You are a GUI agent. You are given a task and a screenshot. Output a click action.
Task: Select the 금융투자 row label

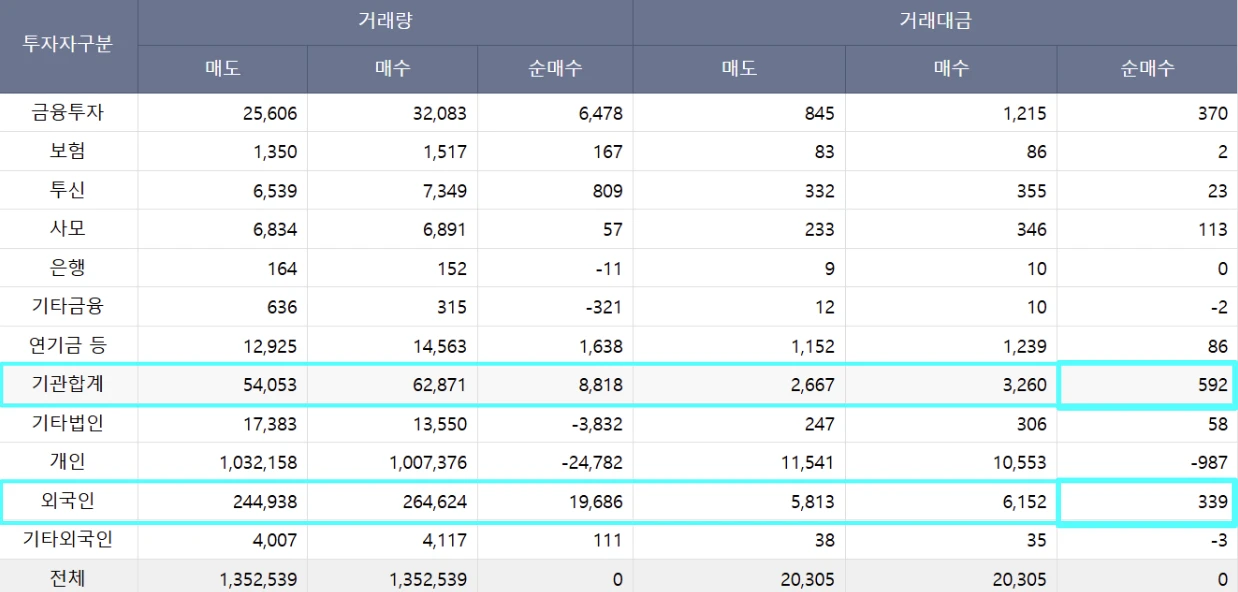point(68,113)
